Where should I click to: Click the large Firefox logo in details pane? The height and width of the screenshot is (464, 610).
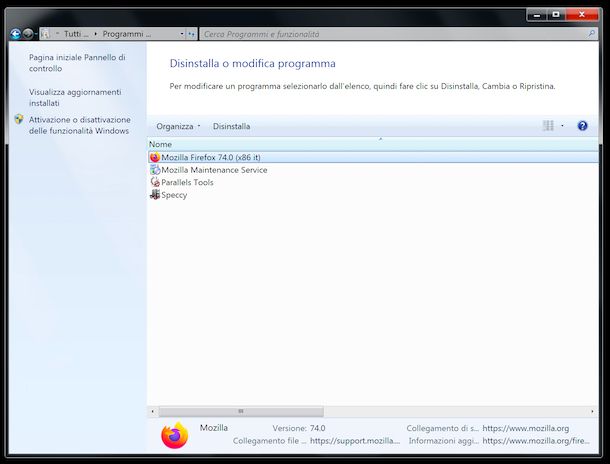(175, 435)
